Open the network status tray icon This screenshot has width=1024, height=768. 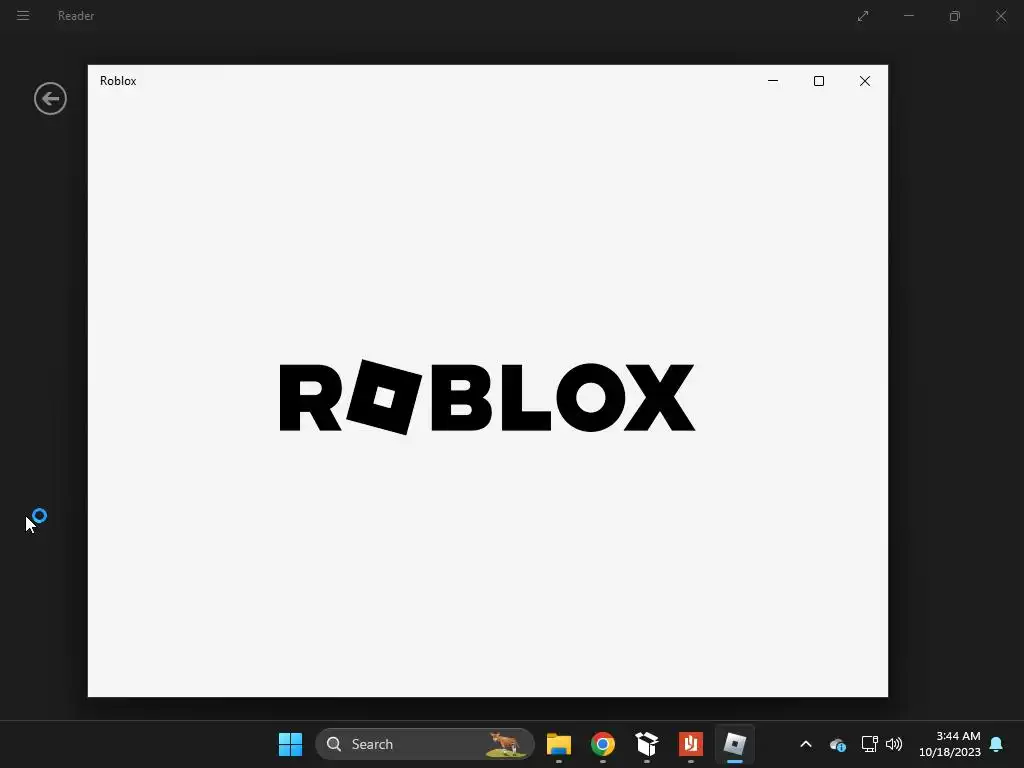pos(869,744)
